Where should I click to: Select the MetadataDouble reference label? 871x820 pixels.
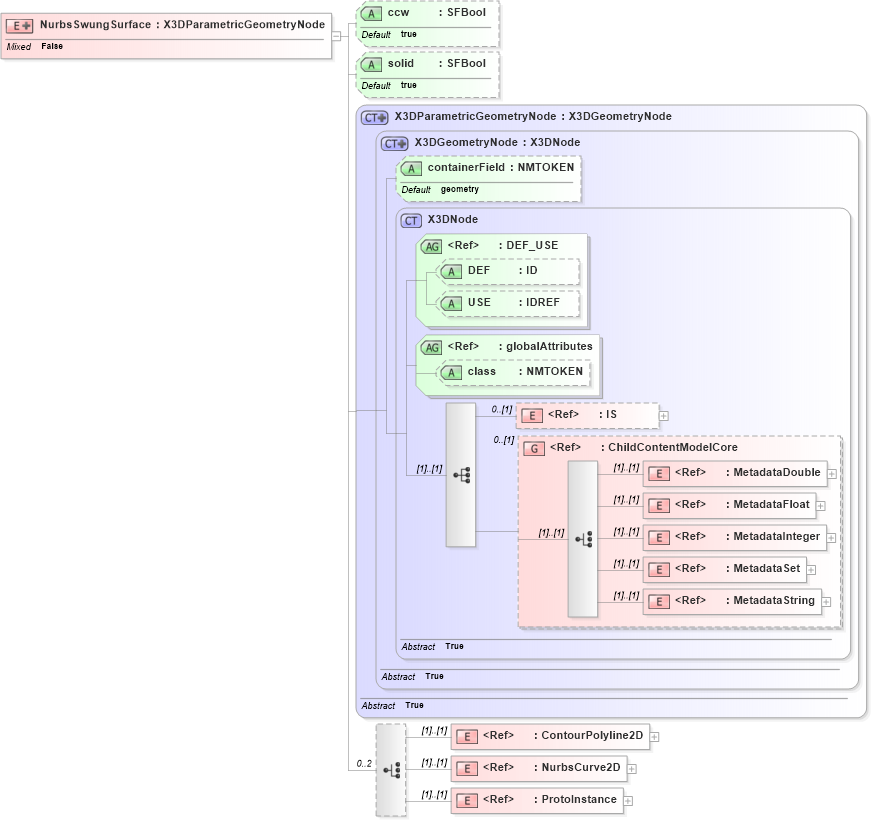tap(748, 472)
